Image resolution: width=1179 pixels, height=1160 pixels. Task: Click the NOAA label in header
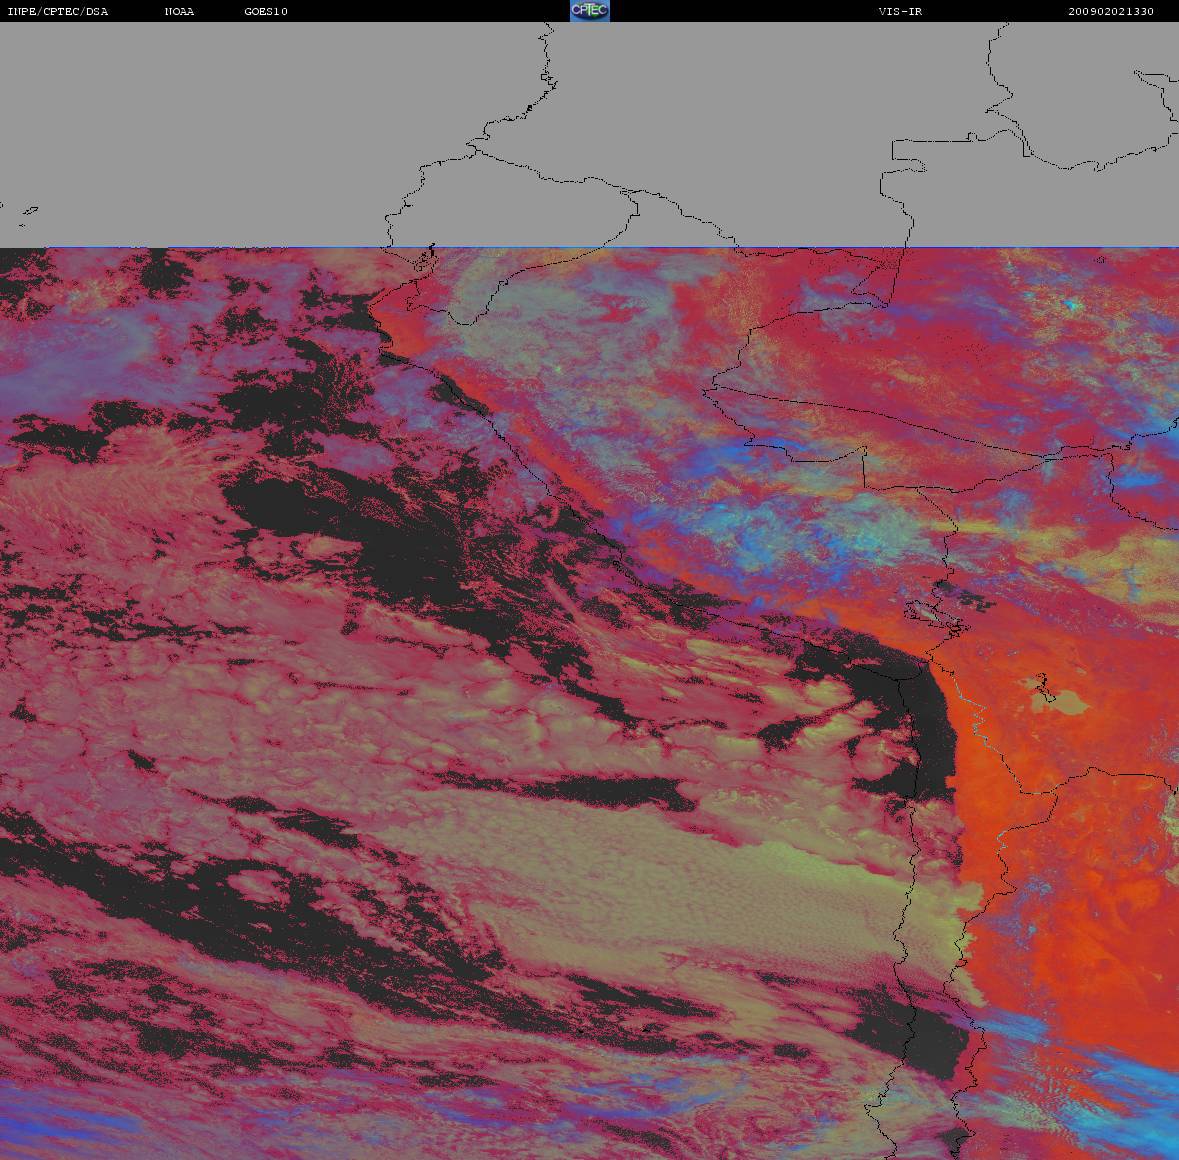tap(180, 11)
